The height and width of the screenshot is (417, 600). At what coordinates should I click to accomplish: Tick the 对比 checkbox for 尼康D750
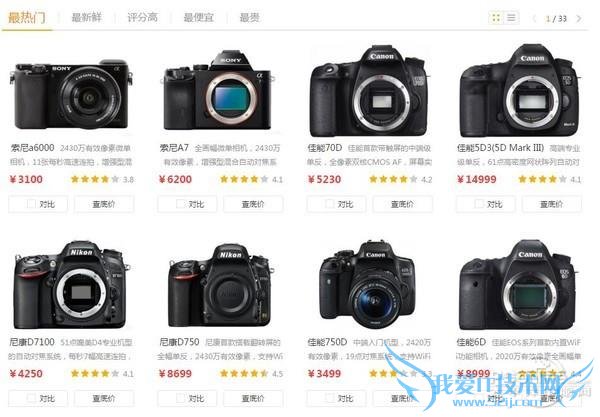[x=181, y=398]
